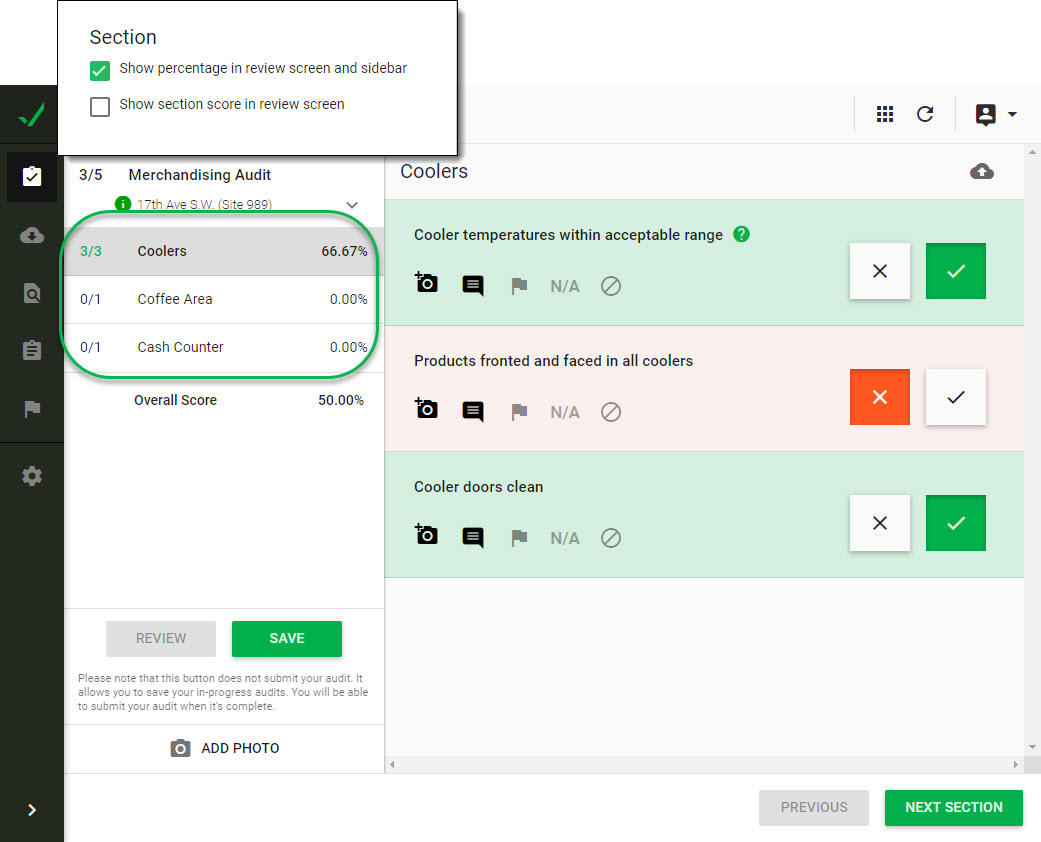Click the horizontal scrollbar left arrow

pyautogui.click(x=392, y=764)
